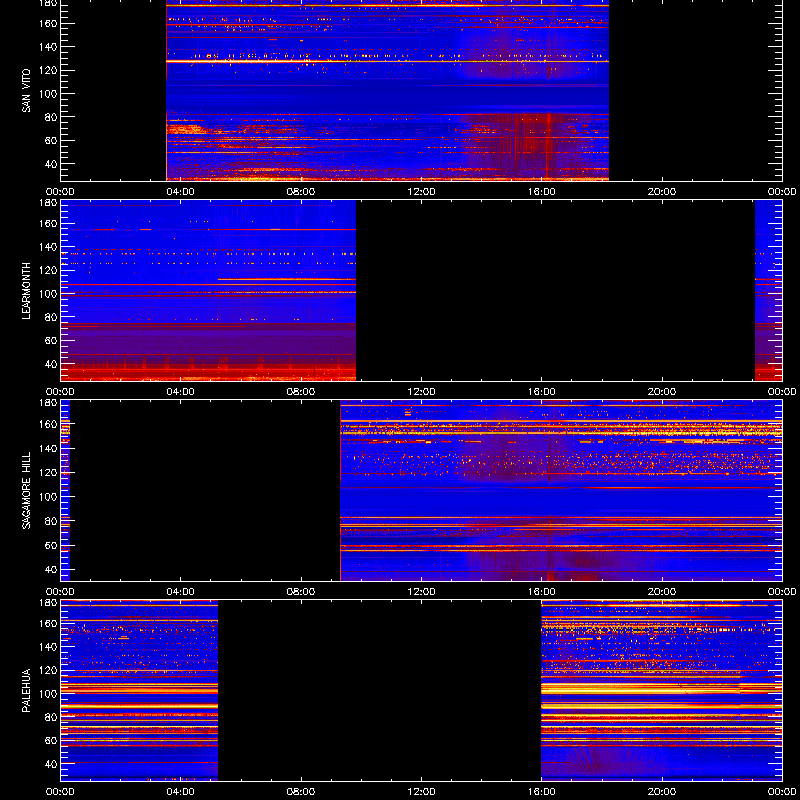This screenshot has width=800, height=800.
Task: Click the 20:00 label below Palehua panel
Action: (662, 792)
